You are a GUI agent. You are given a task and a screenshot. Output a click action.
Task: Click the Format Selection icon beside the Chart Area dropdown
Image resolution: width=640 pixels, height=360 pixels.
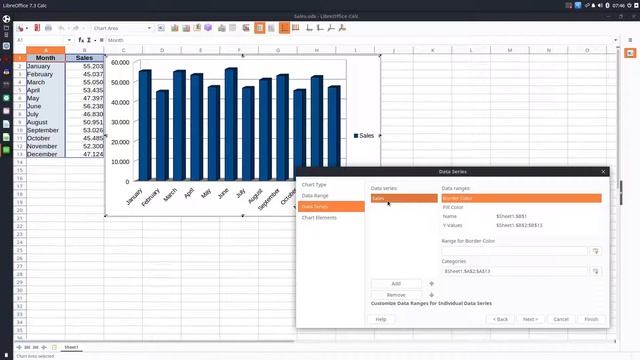[x=161, y=28]
